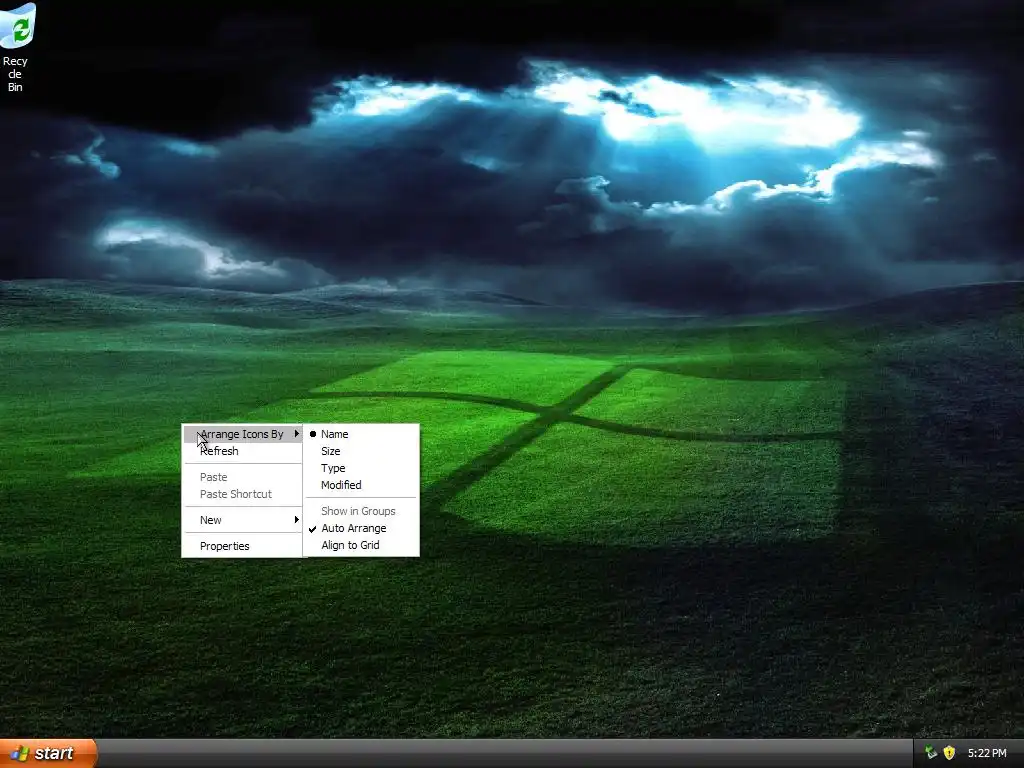Choose Refresh from the context menu
This screenshot has width=1024, height=768.
[242, 451]
